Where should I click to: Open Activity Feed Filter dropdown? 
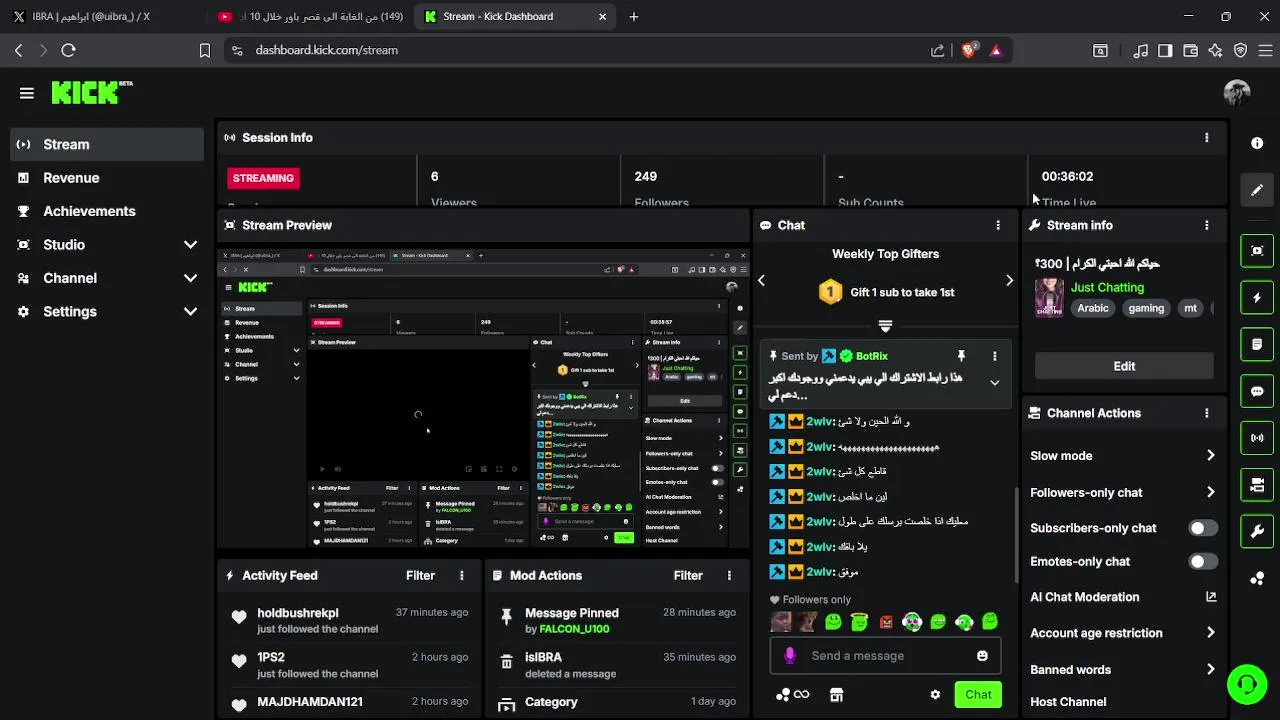coord(420,575)
